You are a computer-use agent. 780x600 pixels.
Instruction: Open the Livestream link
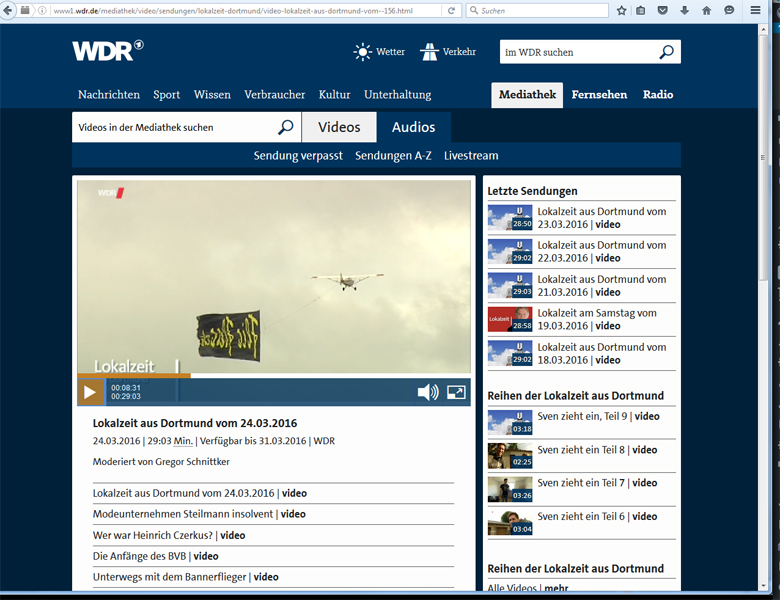(x=471, y=156)
